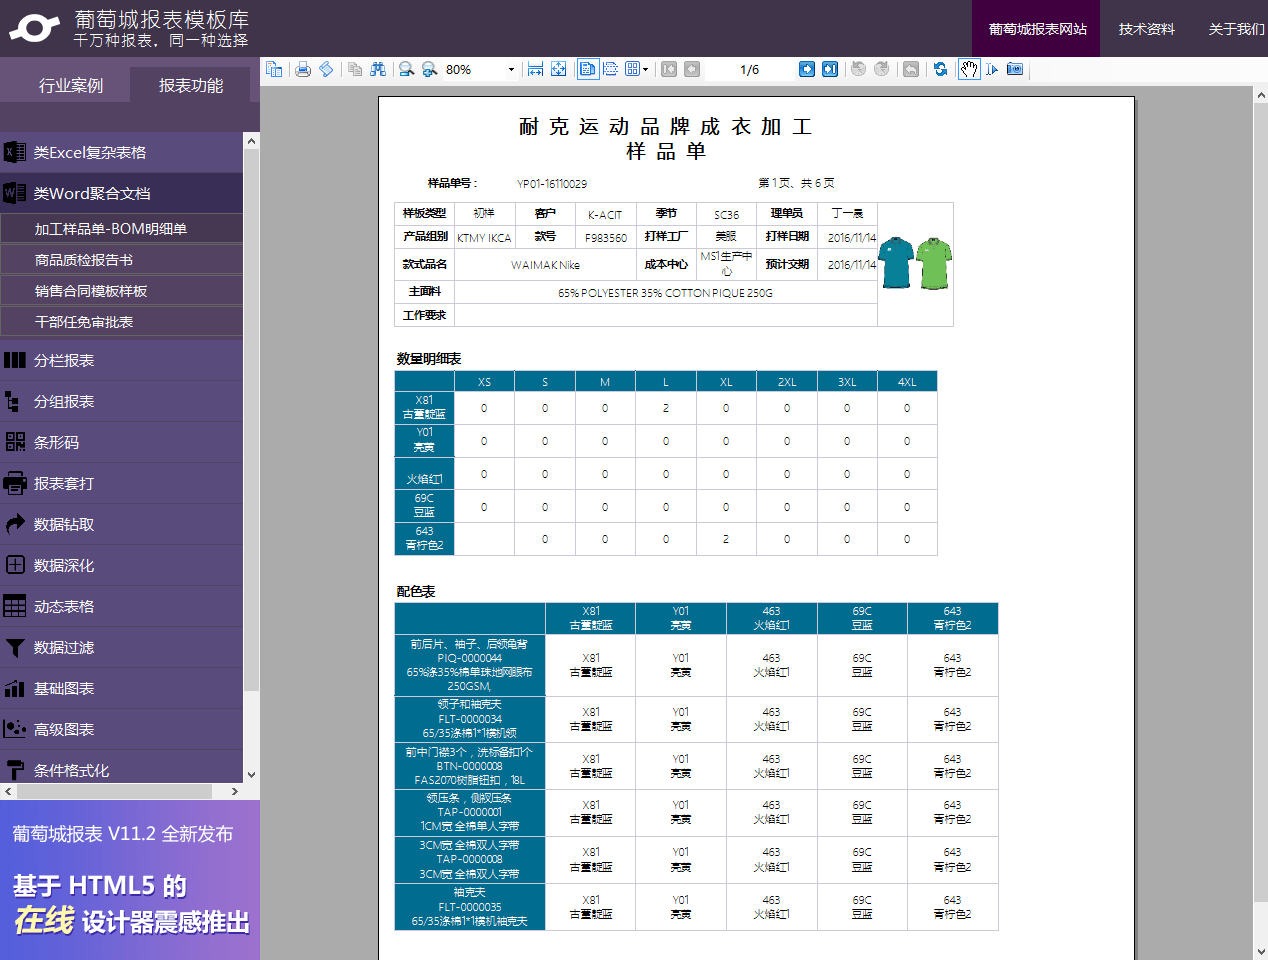Refresh the report
1268x960 pixels.
pyautogui.click(x=940, y=69)
